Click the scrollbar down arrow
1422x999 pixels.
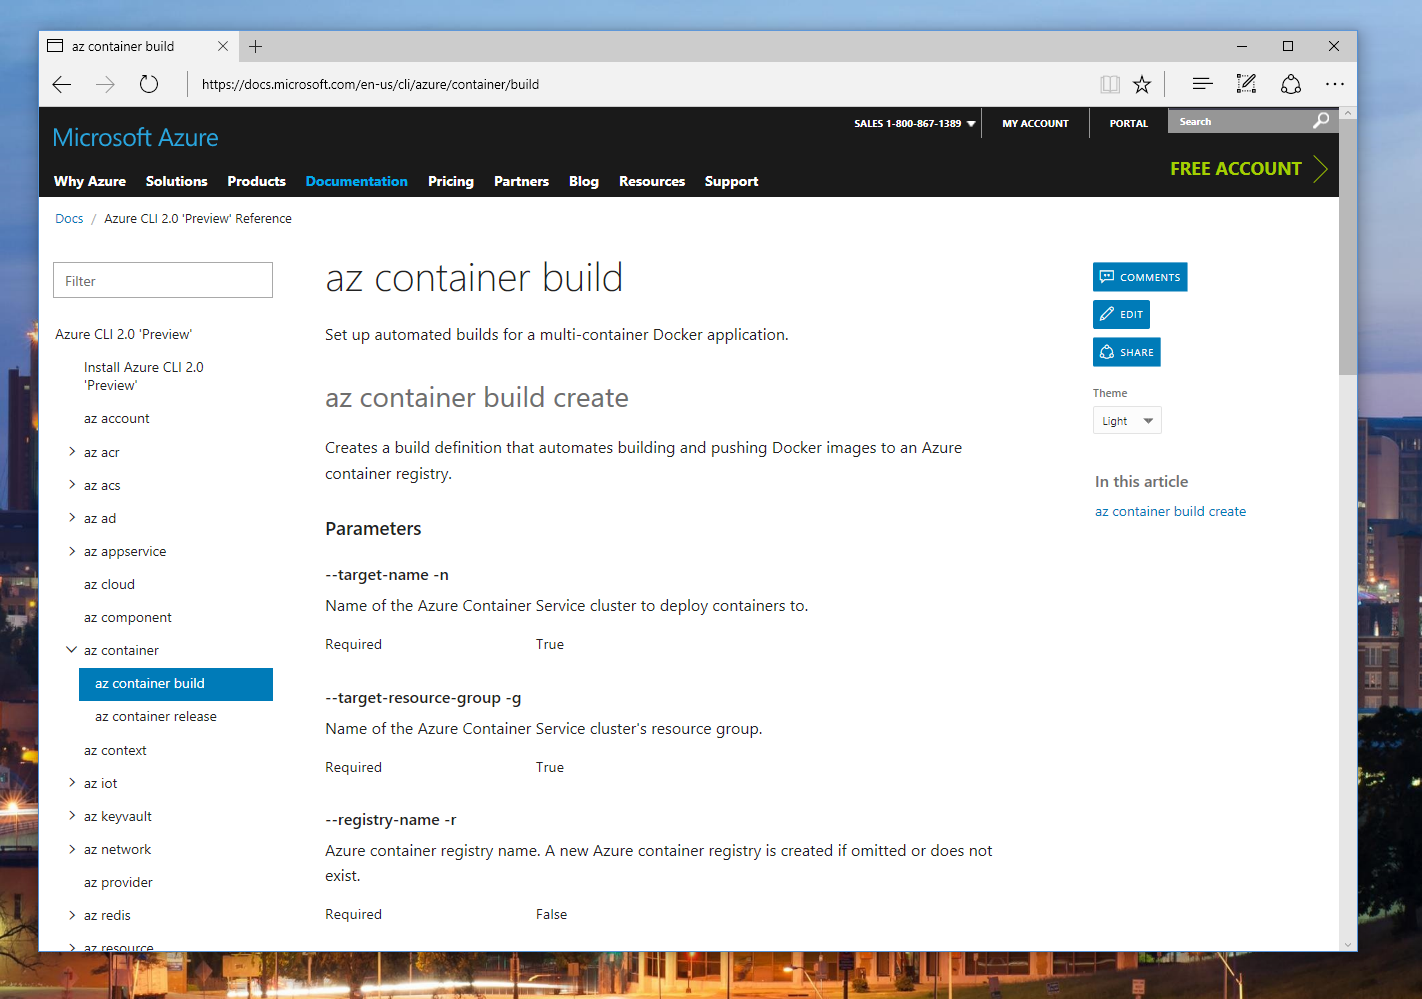pyautogui.click(x=1347, y=944)
